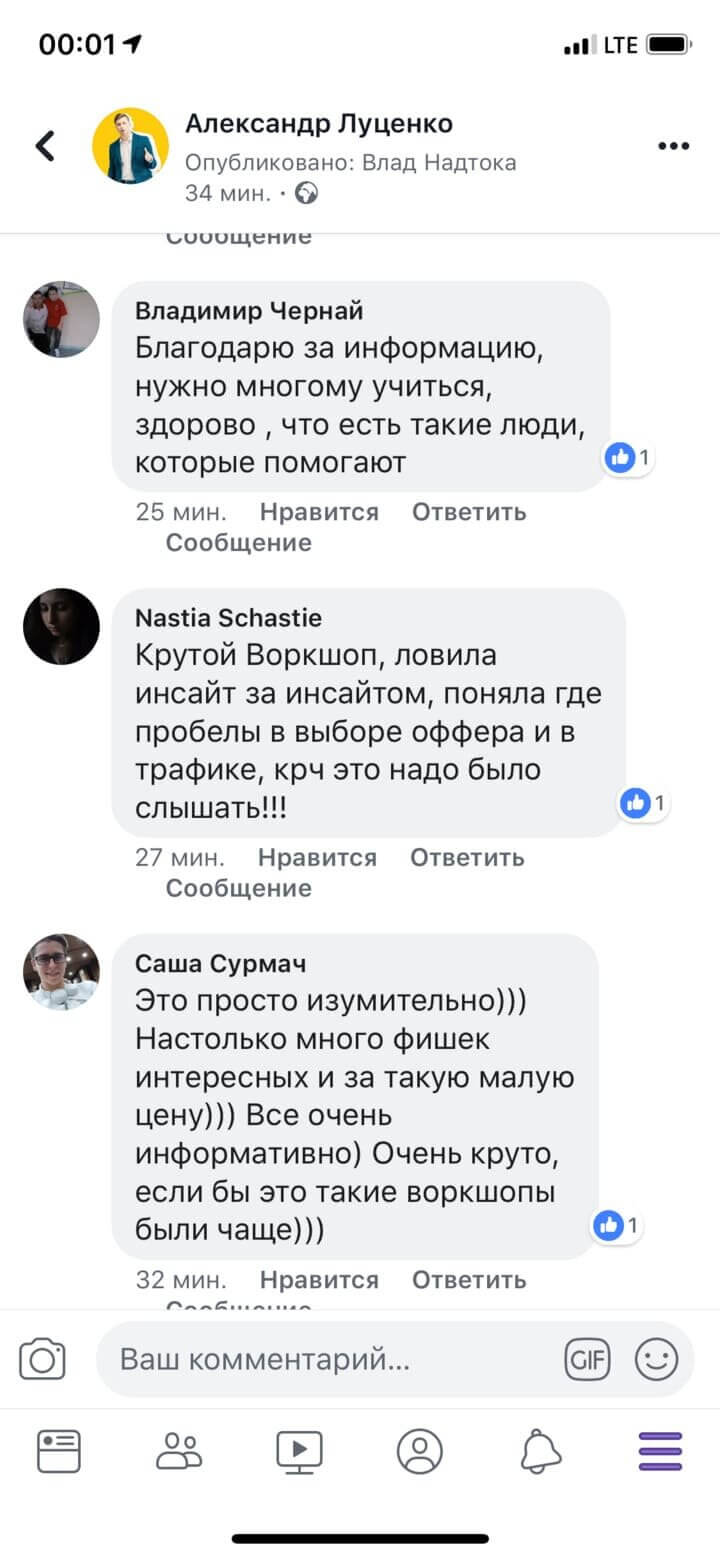The width and height of the screenshot is (720, 1559).
Task: Like Саша Сурмач's comment
Action: point(319,1280)
